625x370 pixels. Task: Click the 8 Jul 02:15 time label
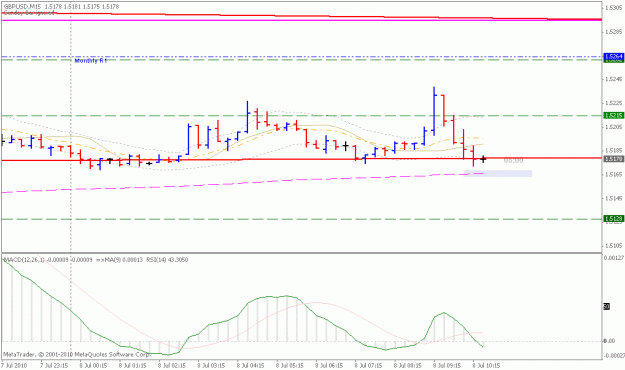172,365
